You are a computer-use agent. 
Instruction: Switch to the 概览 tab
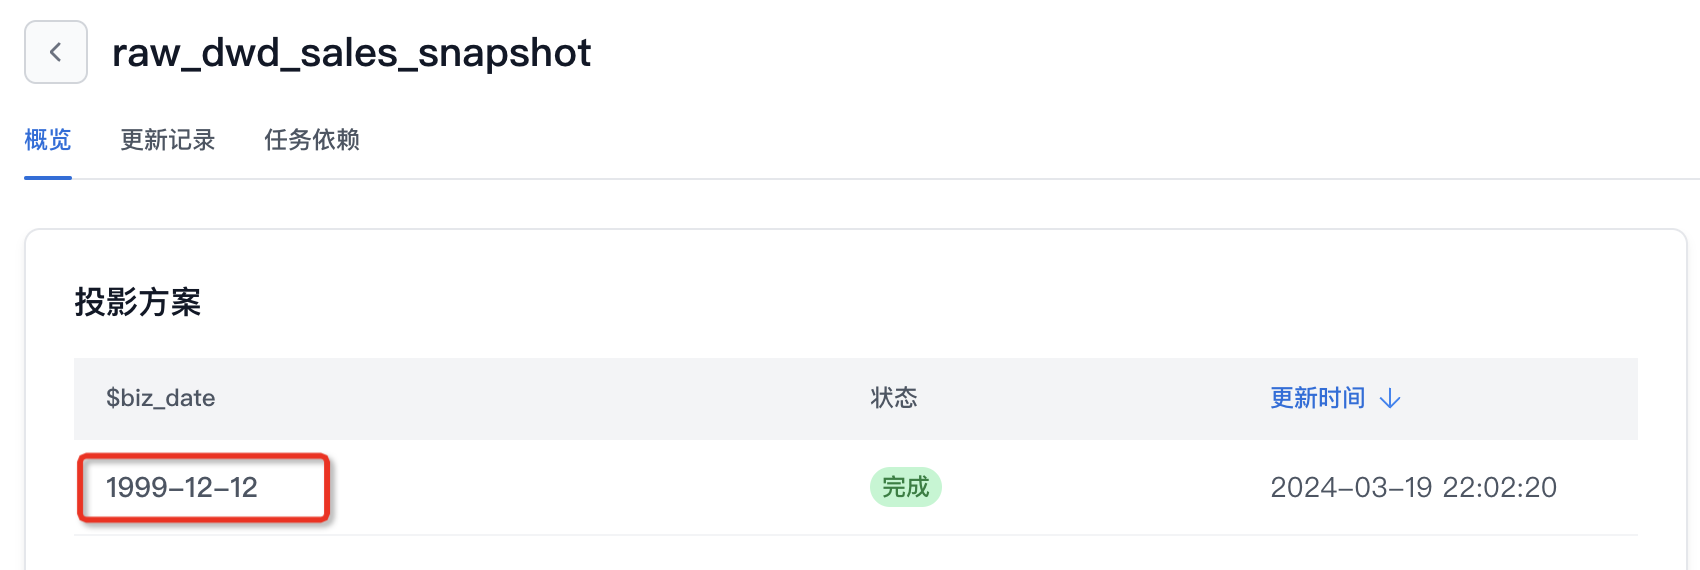pos(48,140)
